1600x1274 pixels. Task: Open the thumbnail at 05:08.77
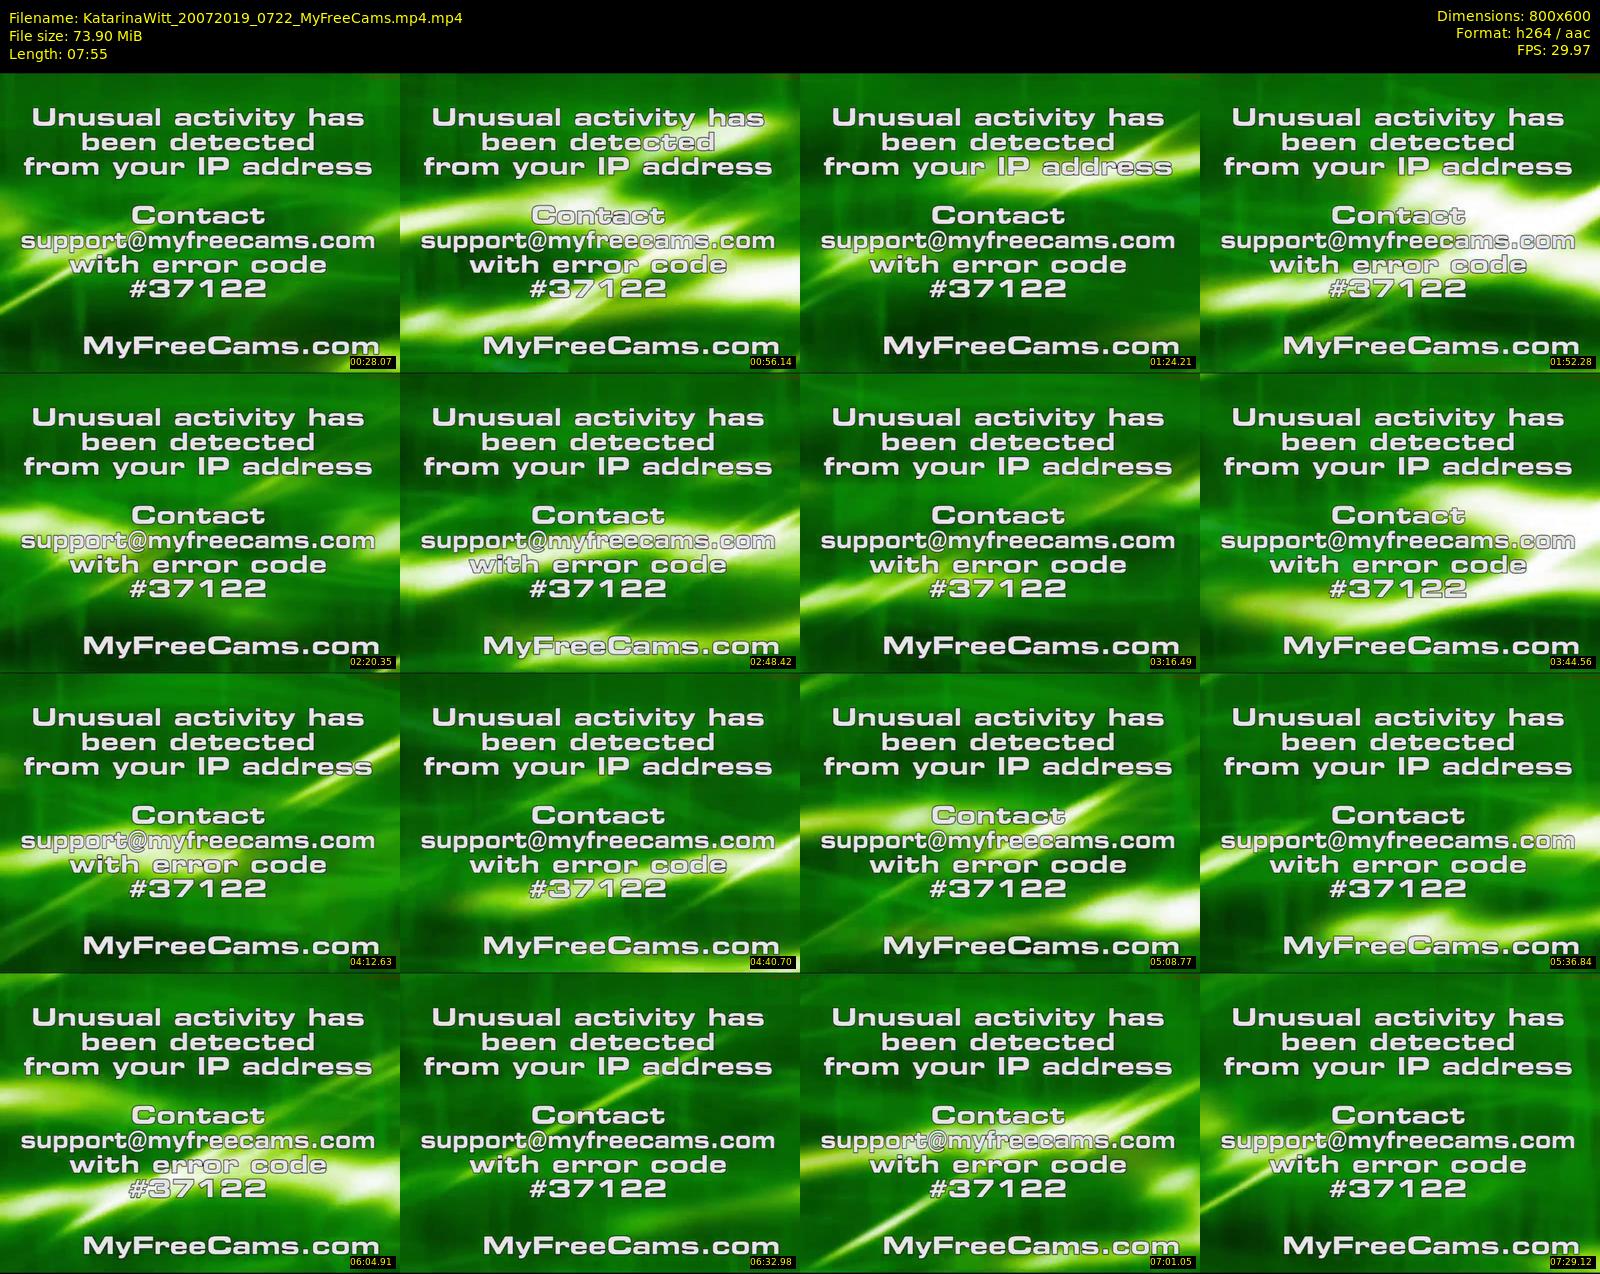click(x=999, y=822)
